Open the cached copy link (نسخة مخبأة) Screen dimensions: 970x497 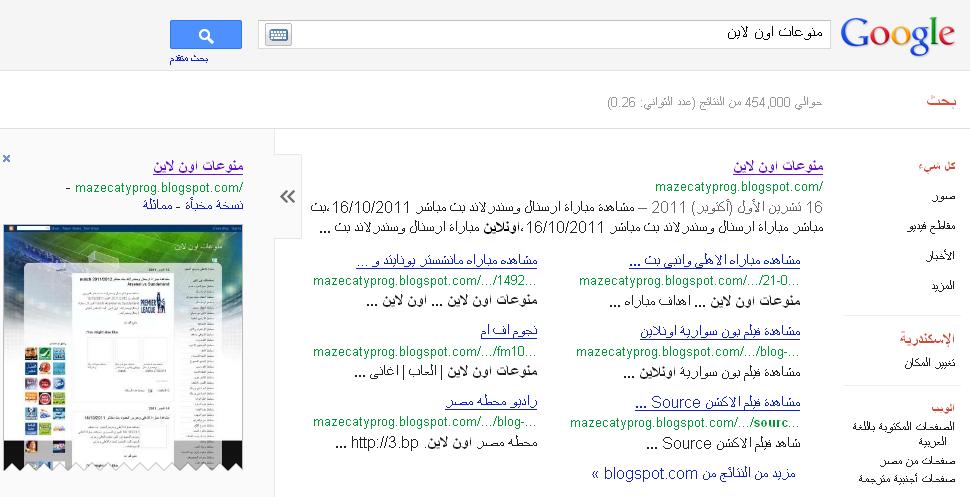click(212, 205)
